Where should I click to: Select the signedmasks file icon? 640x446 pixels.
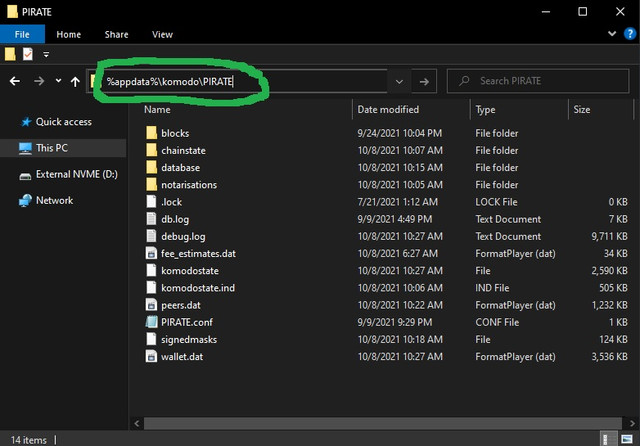pyautogui.click(x=151, y=339)
